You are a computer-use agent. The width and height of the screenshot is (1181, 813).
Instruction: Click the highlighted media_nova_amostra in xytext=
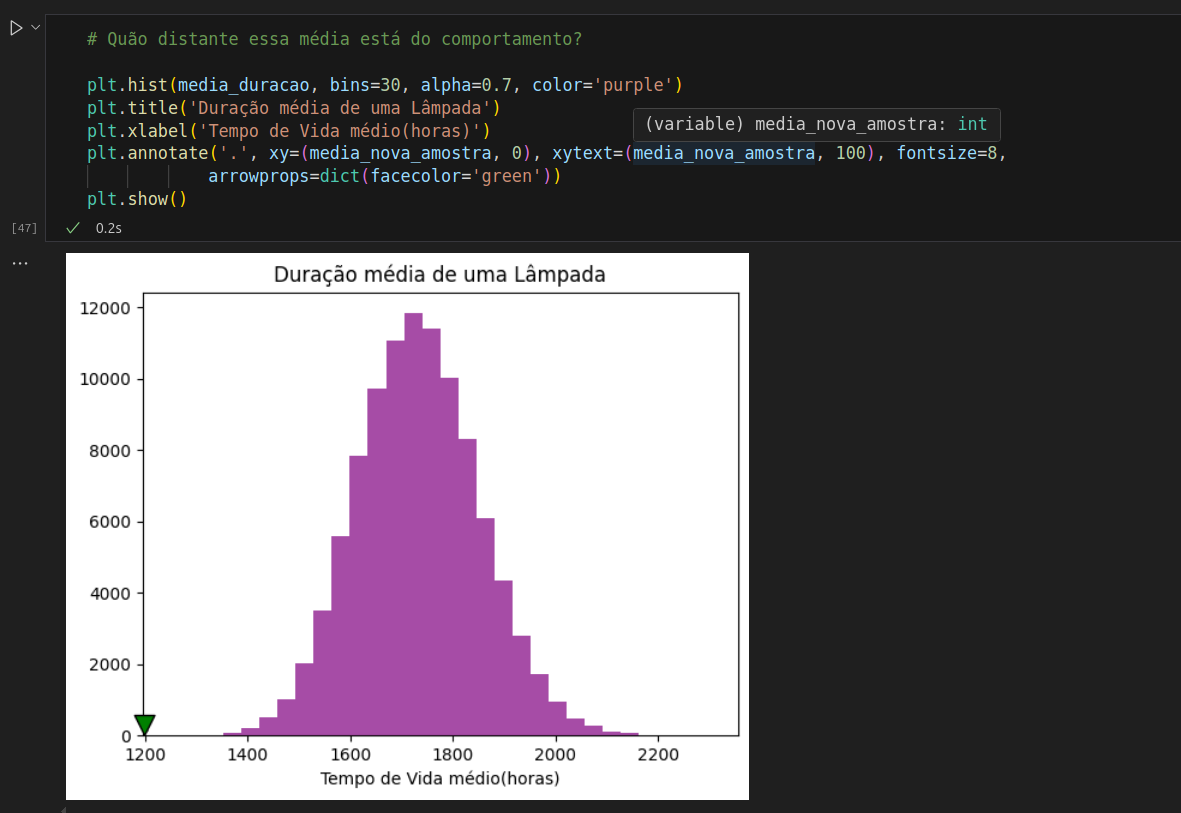[x=724, y=154]
